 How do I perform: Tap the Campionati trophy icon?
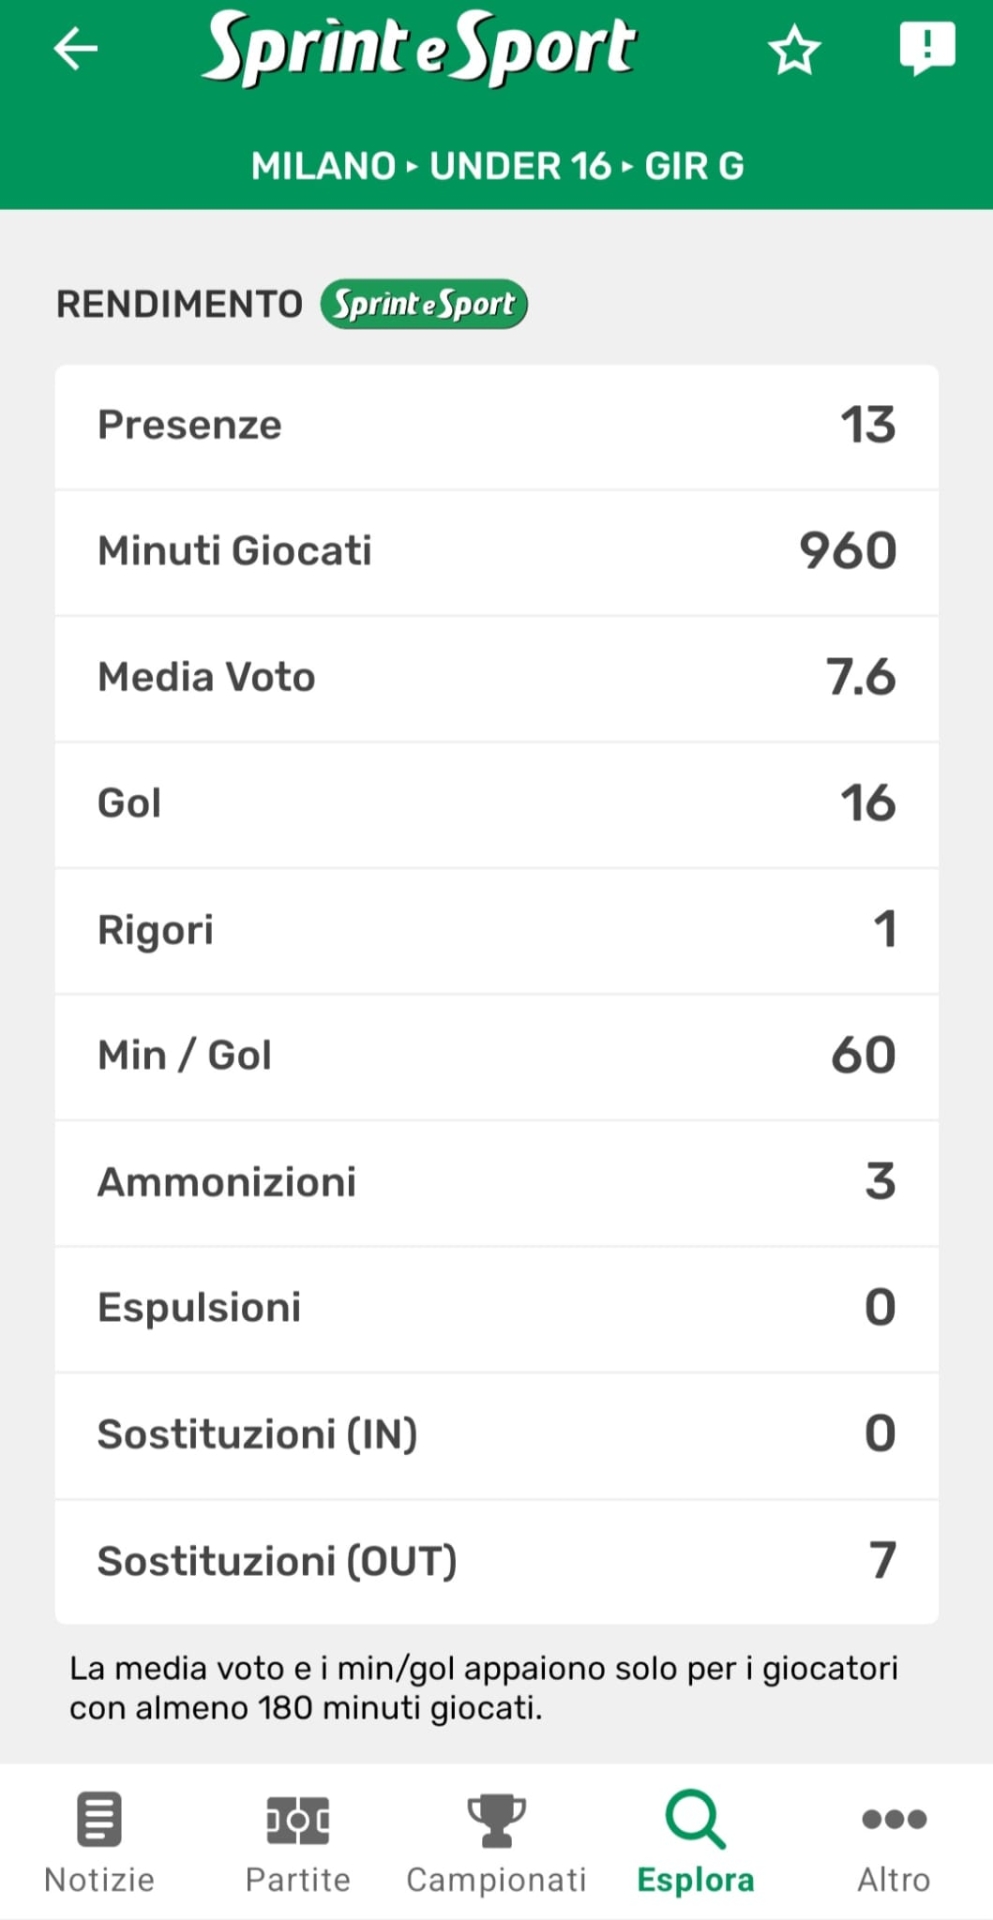click(496, 1818)
